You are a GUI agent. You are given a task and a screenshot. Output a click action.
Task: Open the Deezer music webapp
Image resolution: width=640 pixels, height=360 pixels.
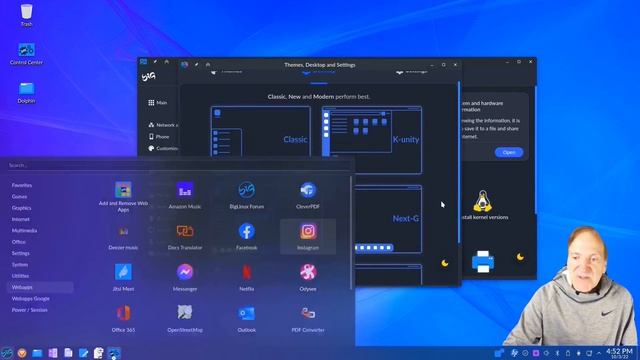coord(123,237)
